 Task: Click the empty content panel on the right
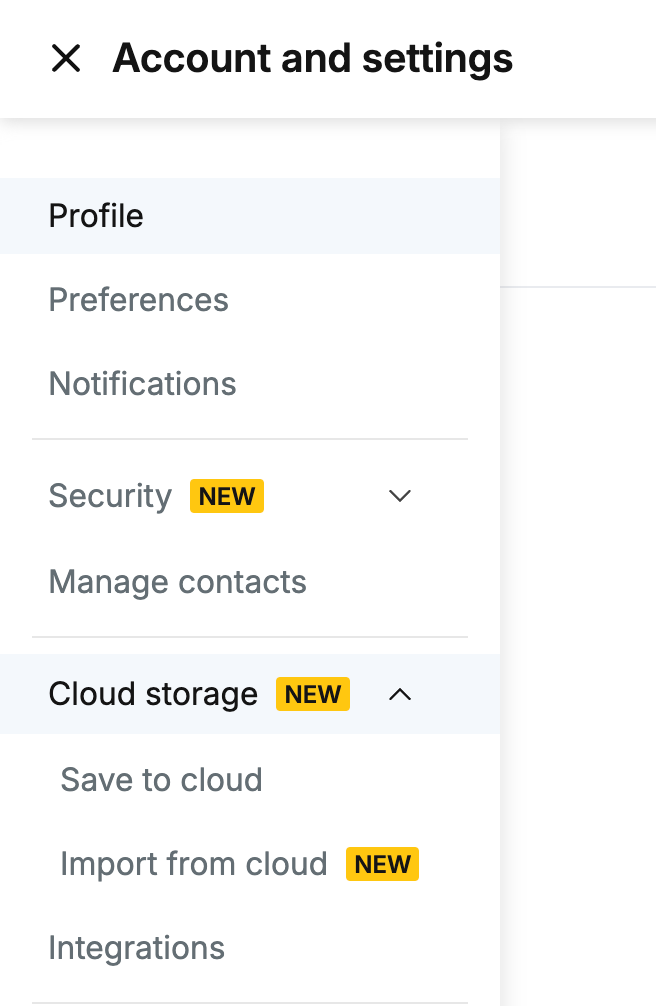[578, 642]
